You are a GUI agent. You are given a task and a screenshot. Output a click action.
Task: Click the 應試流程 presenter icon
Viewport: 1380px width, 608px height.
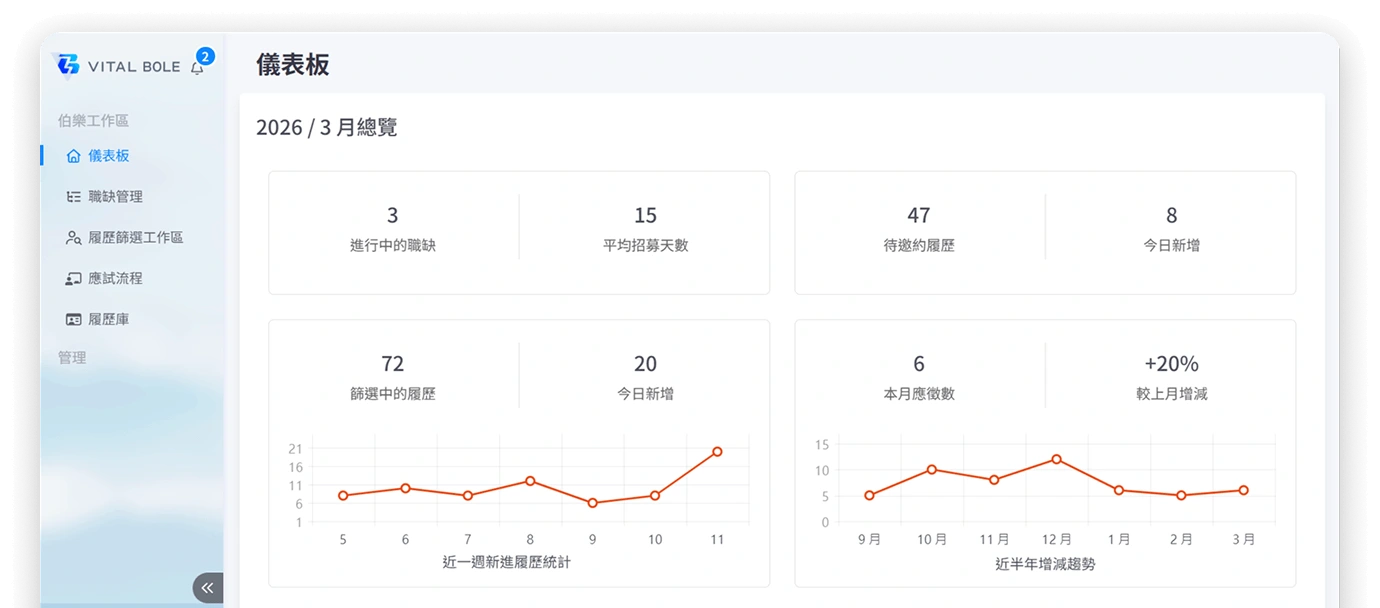pyautogui.click(x=73, y=279)
